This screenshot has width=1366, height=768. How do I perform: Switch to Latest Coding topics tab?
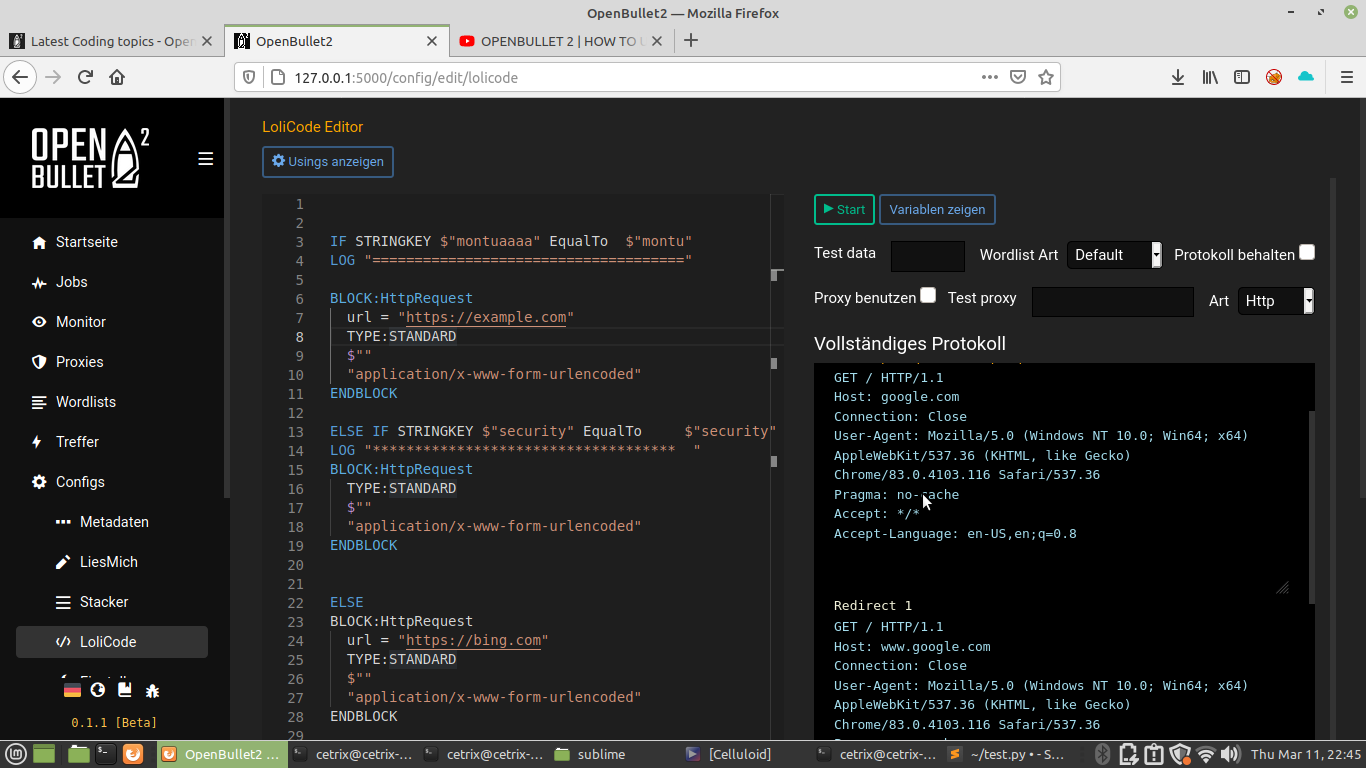tap(112, 41)
